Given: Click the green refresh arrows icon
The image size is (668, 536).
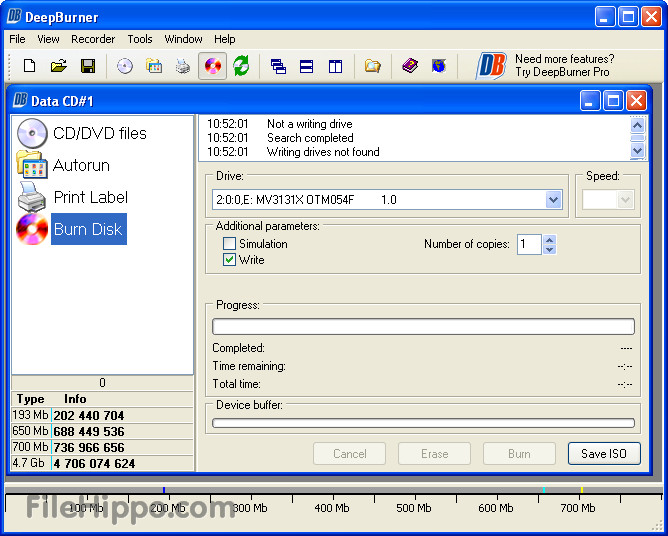Looking at the screenshot, I should (241, 66).
